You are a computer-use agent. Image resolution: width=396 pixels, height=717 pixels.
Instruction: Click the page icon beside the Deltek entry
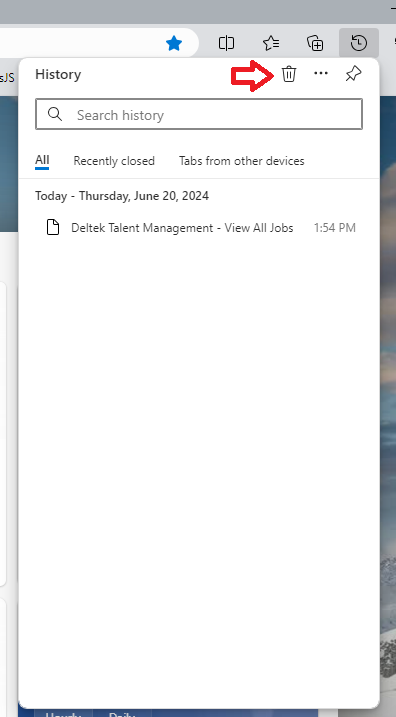[x=54, y=227]
